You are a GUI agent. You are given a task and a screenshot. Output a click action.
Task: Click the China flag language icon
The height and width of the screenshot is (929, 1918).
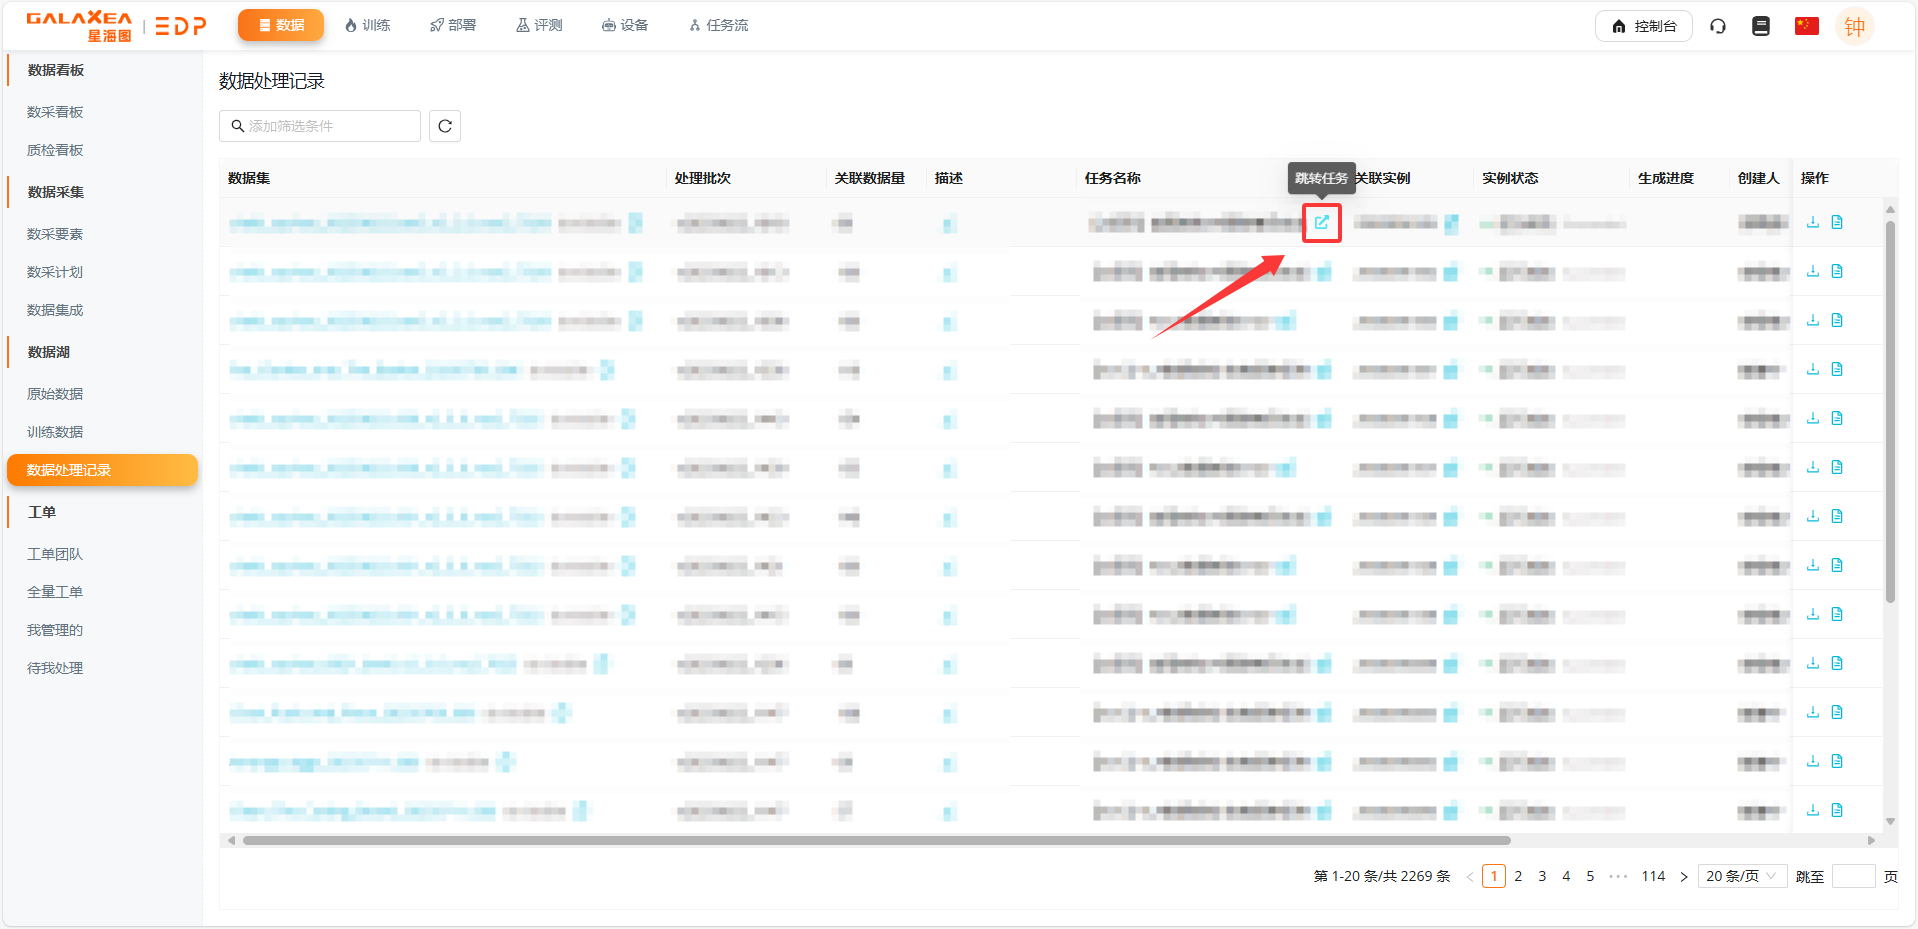tap(1806, 26)
